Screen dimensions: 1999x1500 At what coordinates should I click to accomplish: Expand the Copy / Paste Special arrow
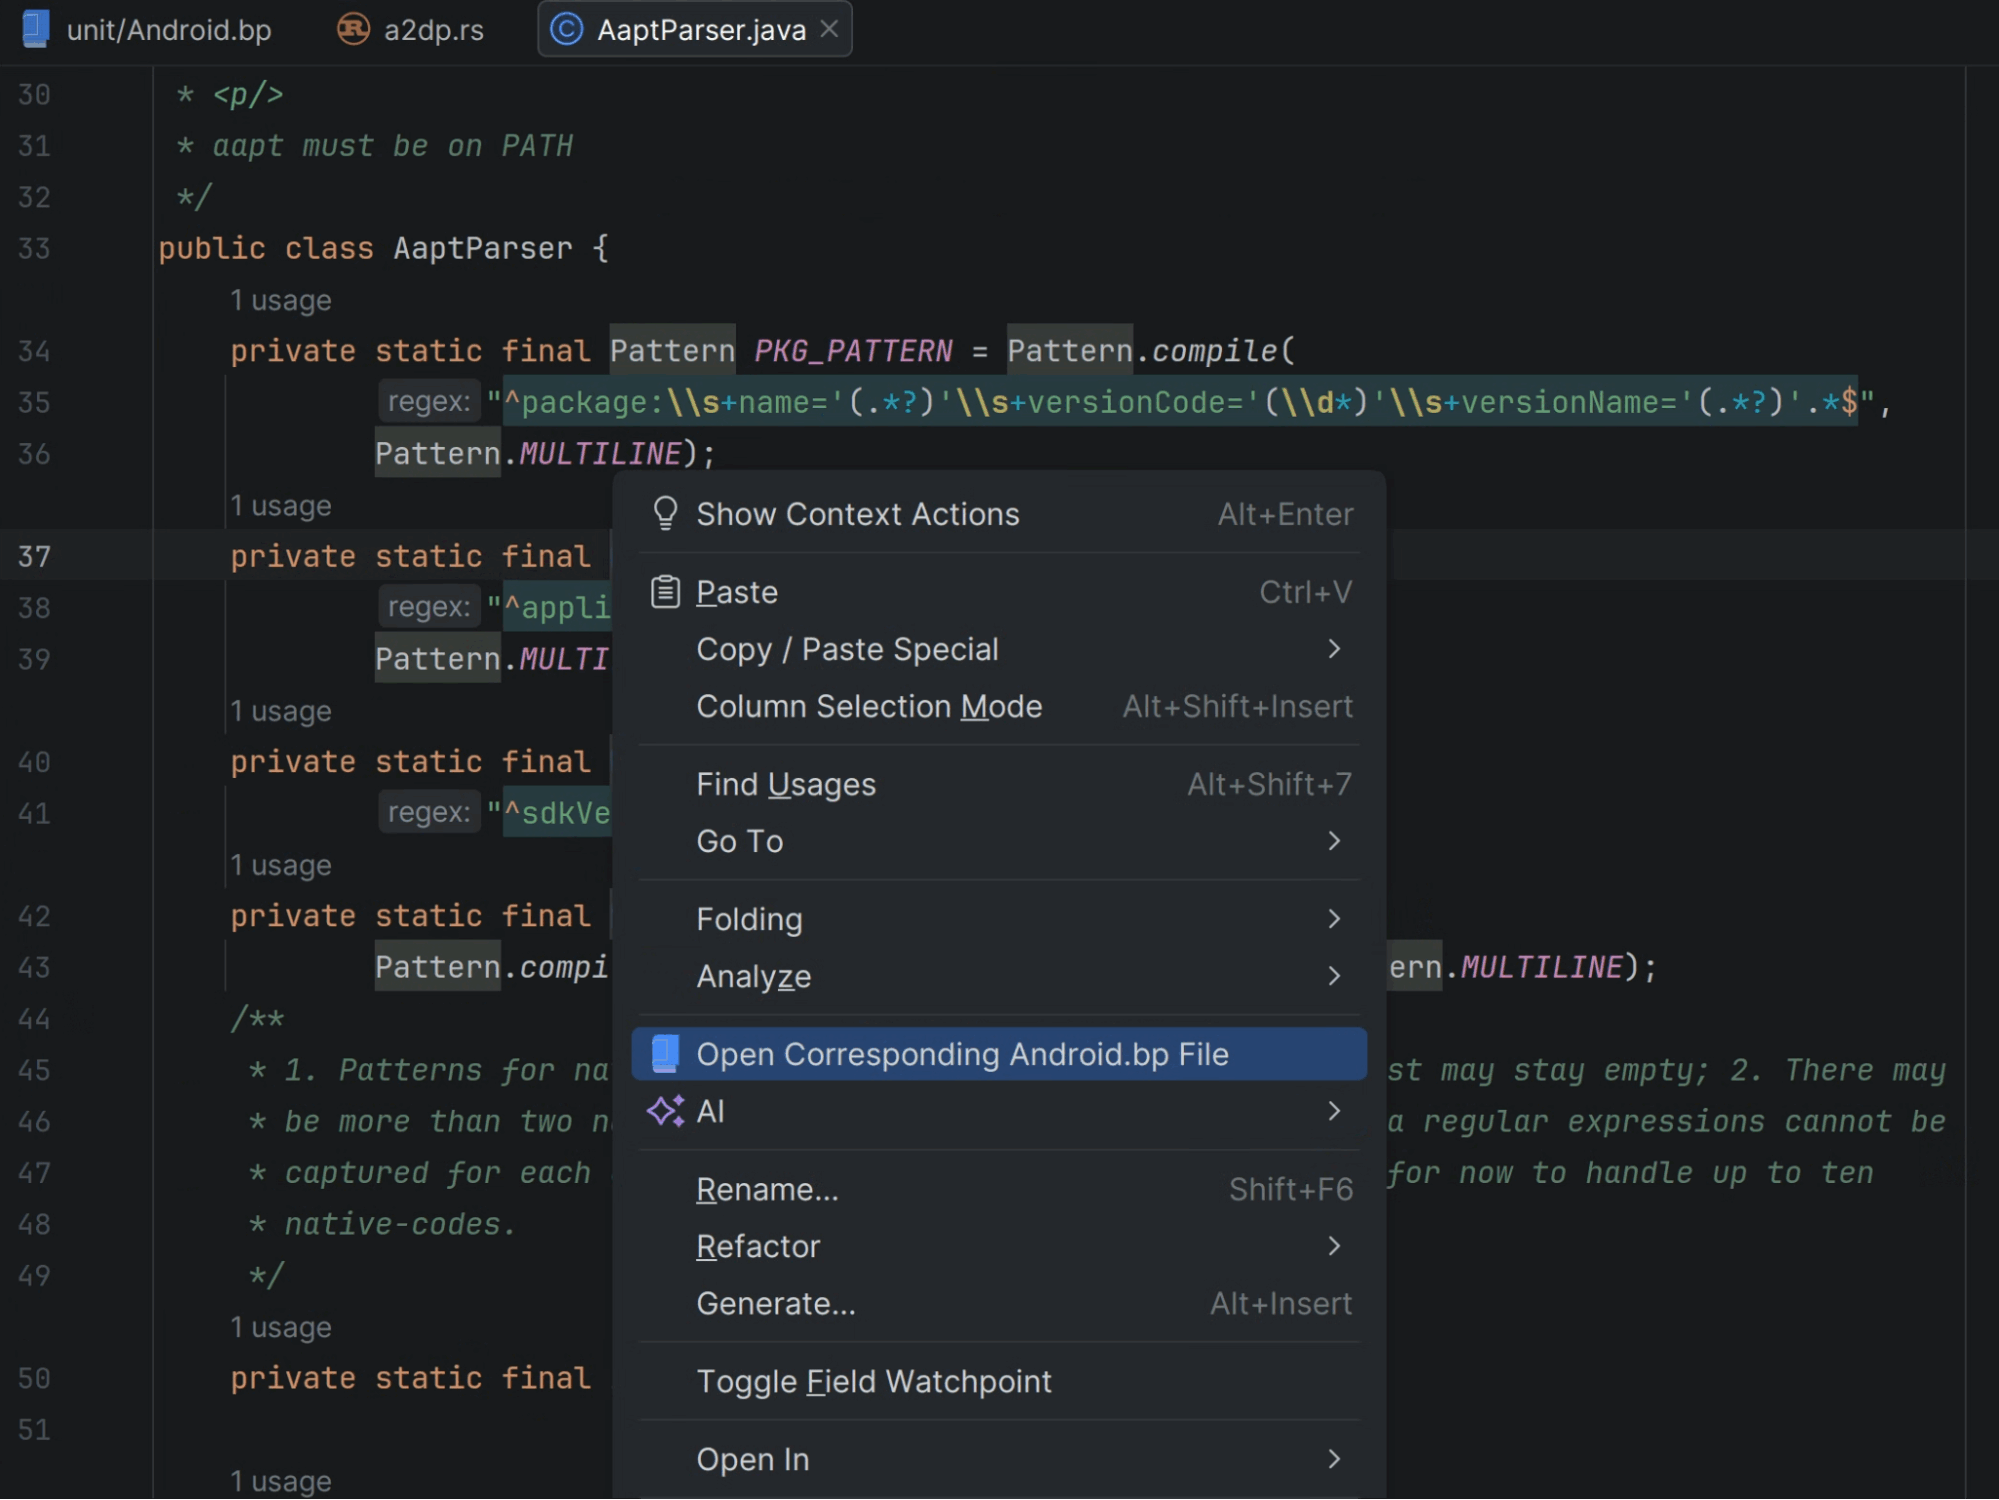click(1333, 649)
